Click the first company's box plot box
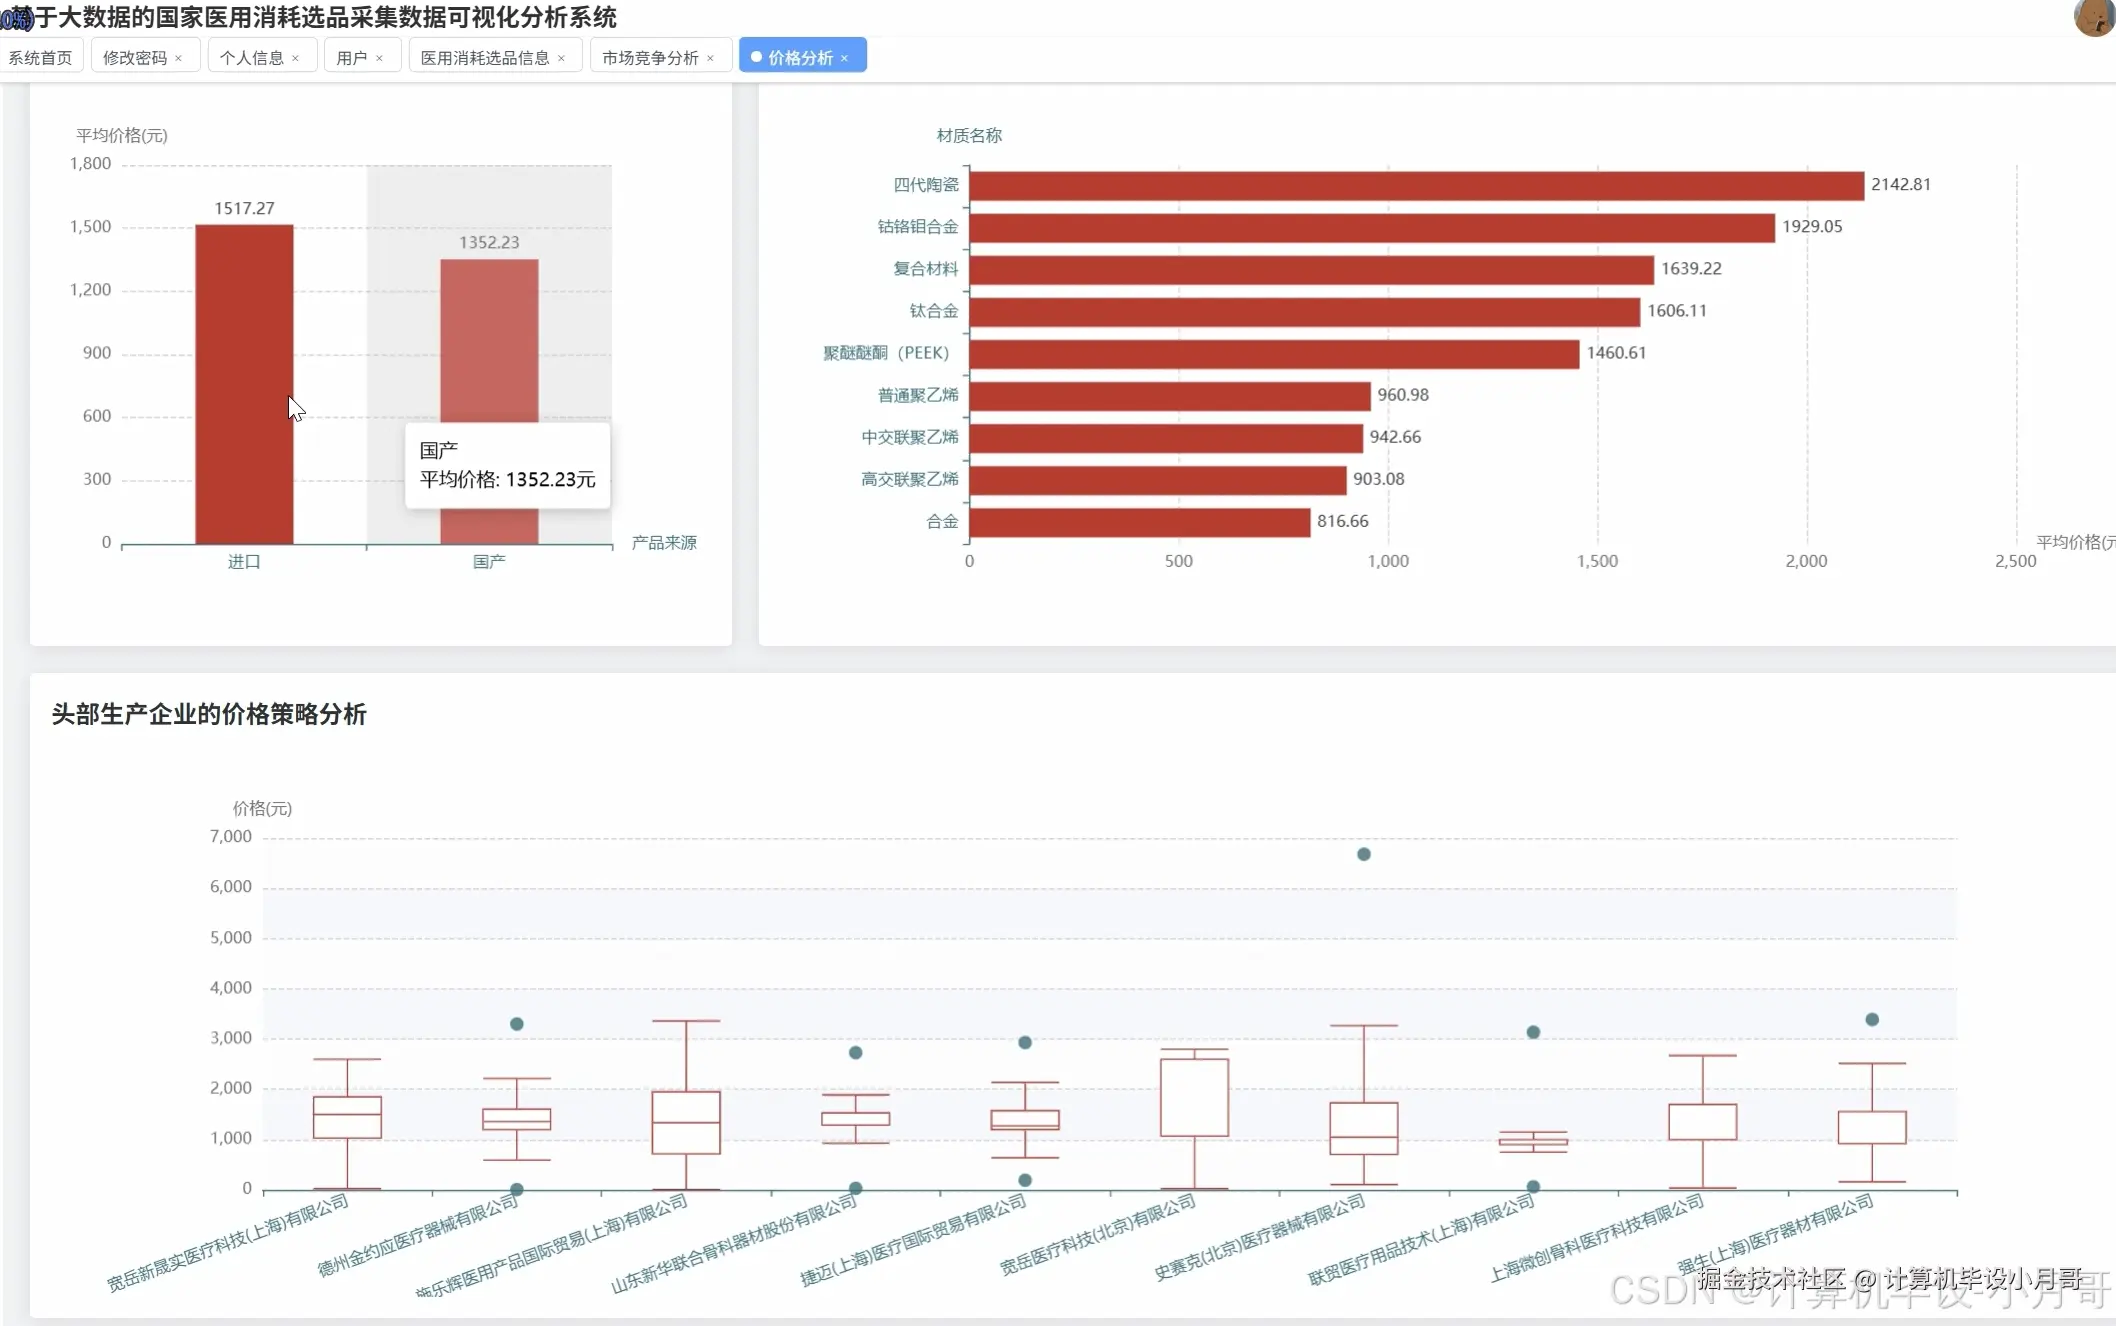Image resolution: width=2116 pixels, height=1326 pixels. [x=347, y=1117]
